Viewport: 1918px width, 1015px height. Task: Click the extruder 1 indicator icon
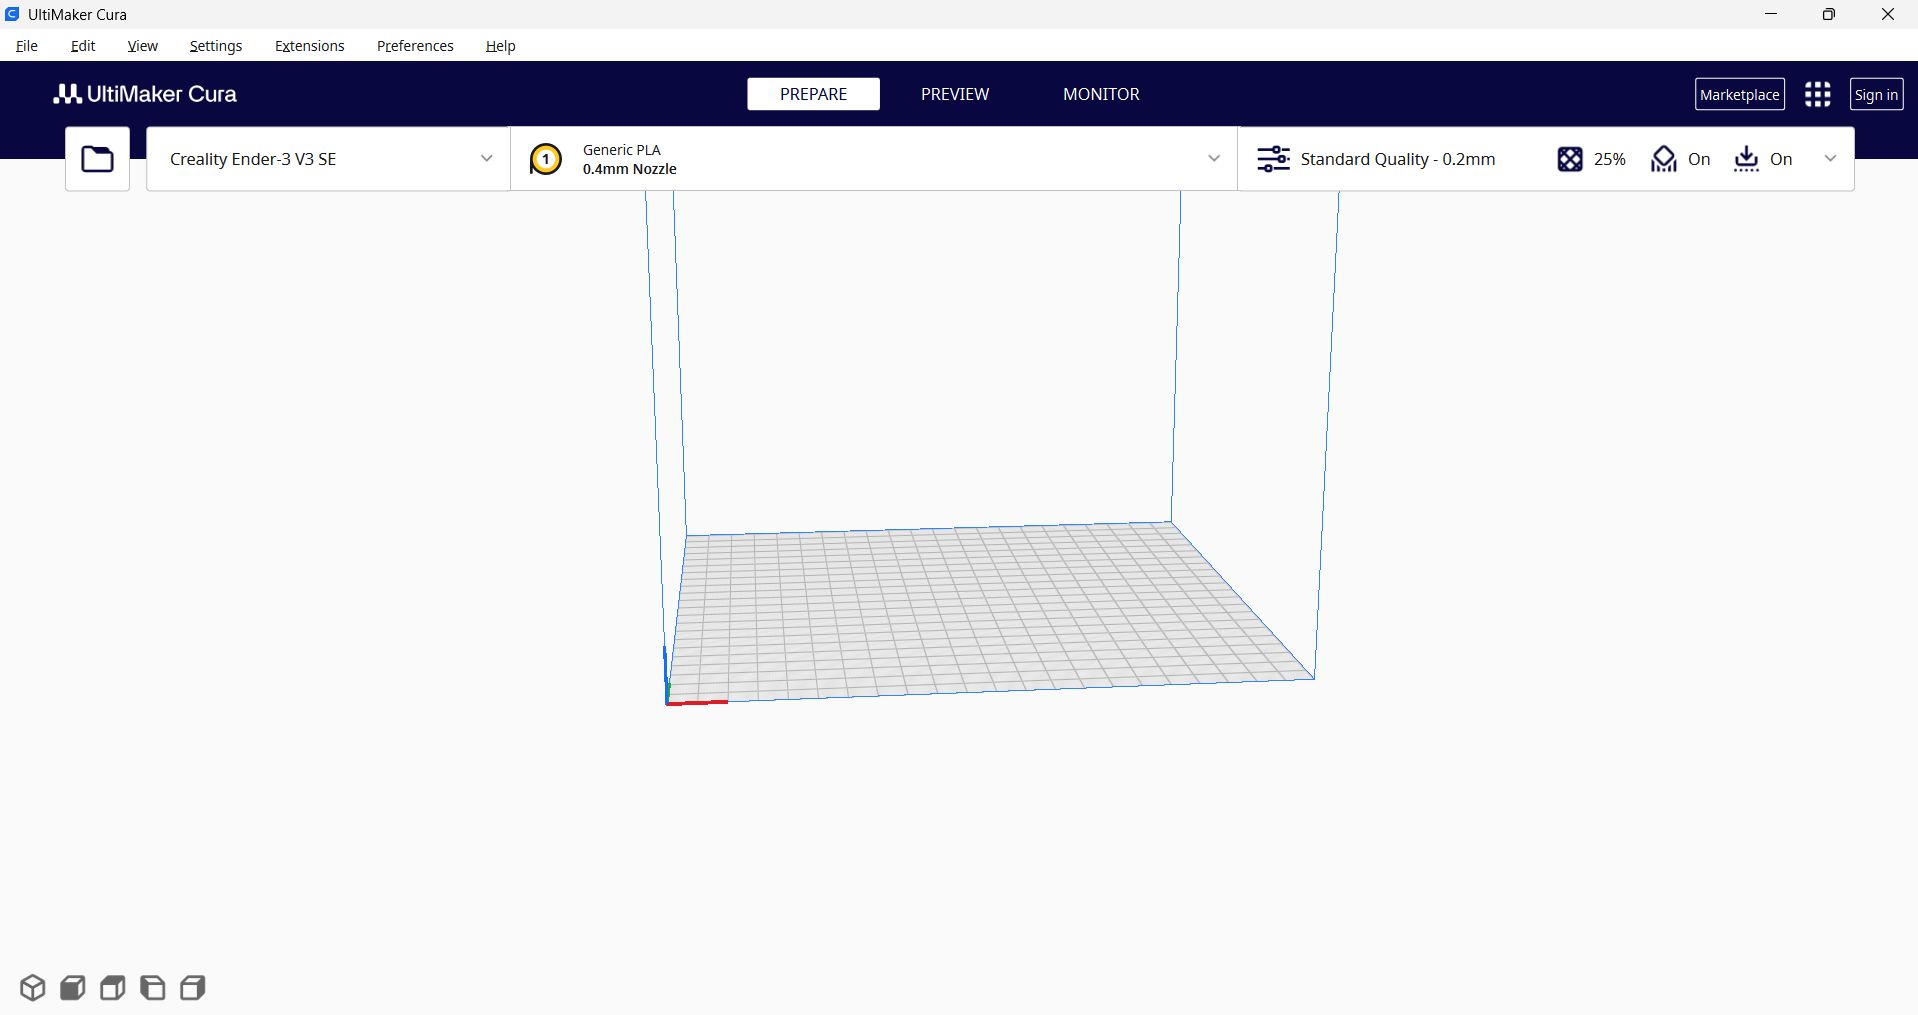(x=545, y=158)
